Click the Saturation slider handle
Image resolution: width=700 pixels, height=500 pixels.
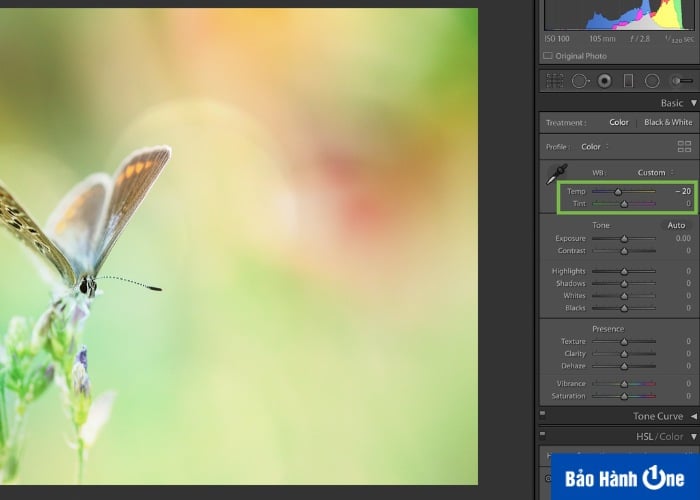624,396
